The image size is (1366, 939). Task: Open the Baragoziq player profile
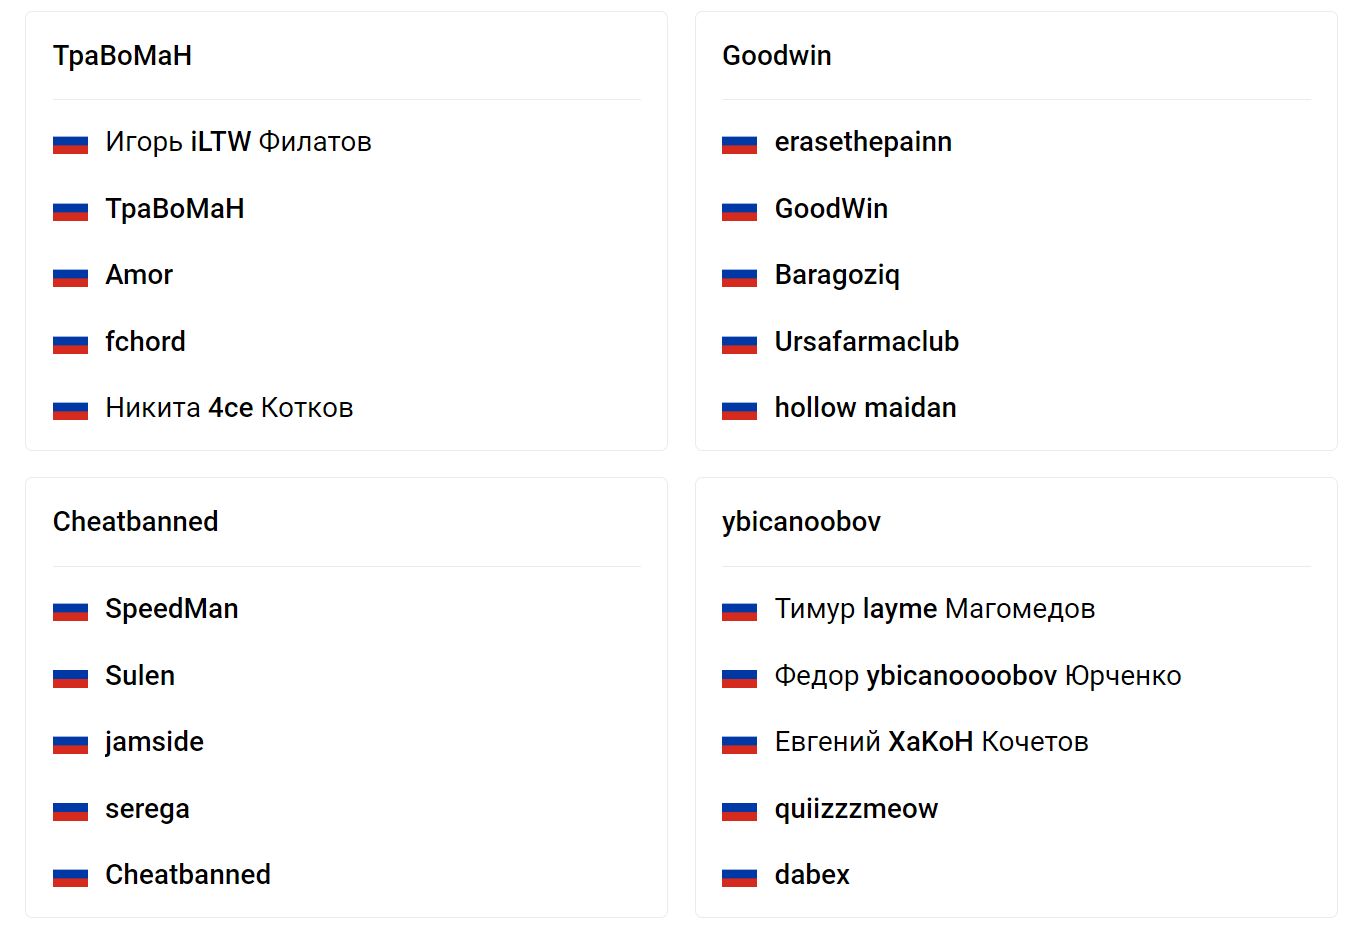(837, 275)
